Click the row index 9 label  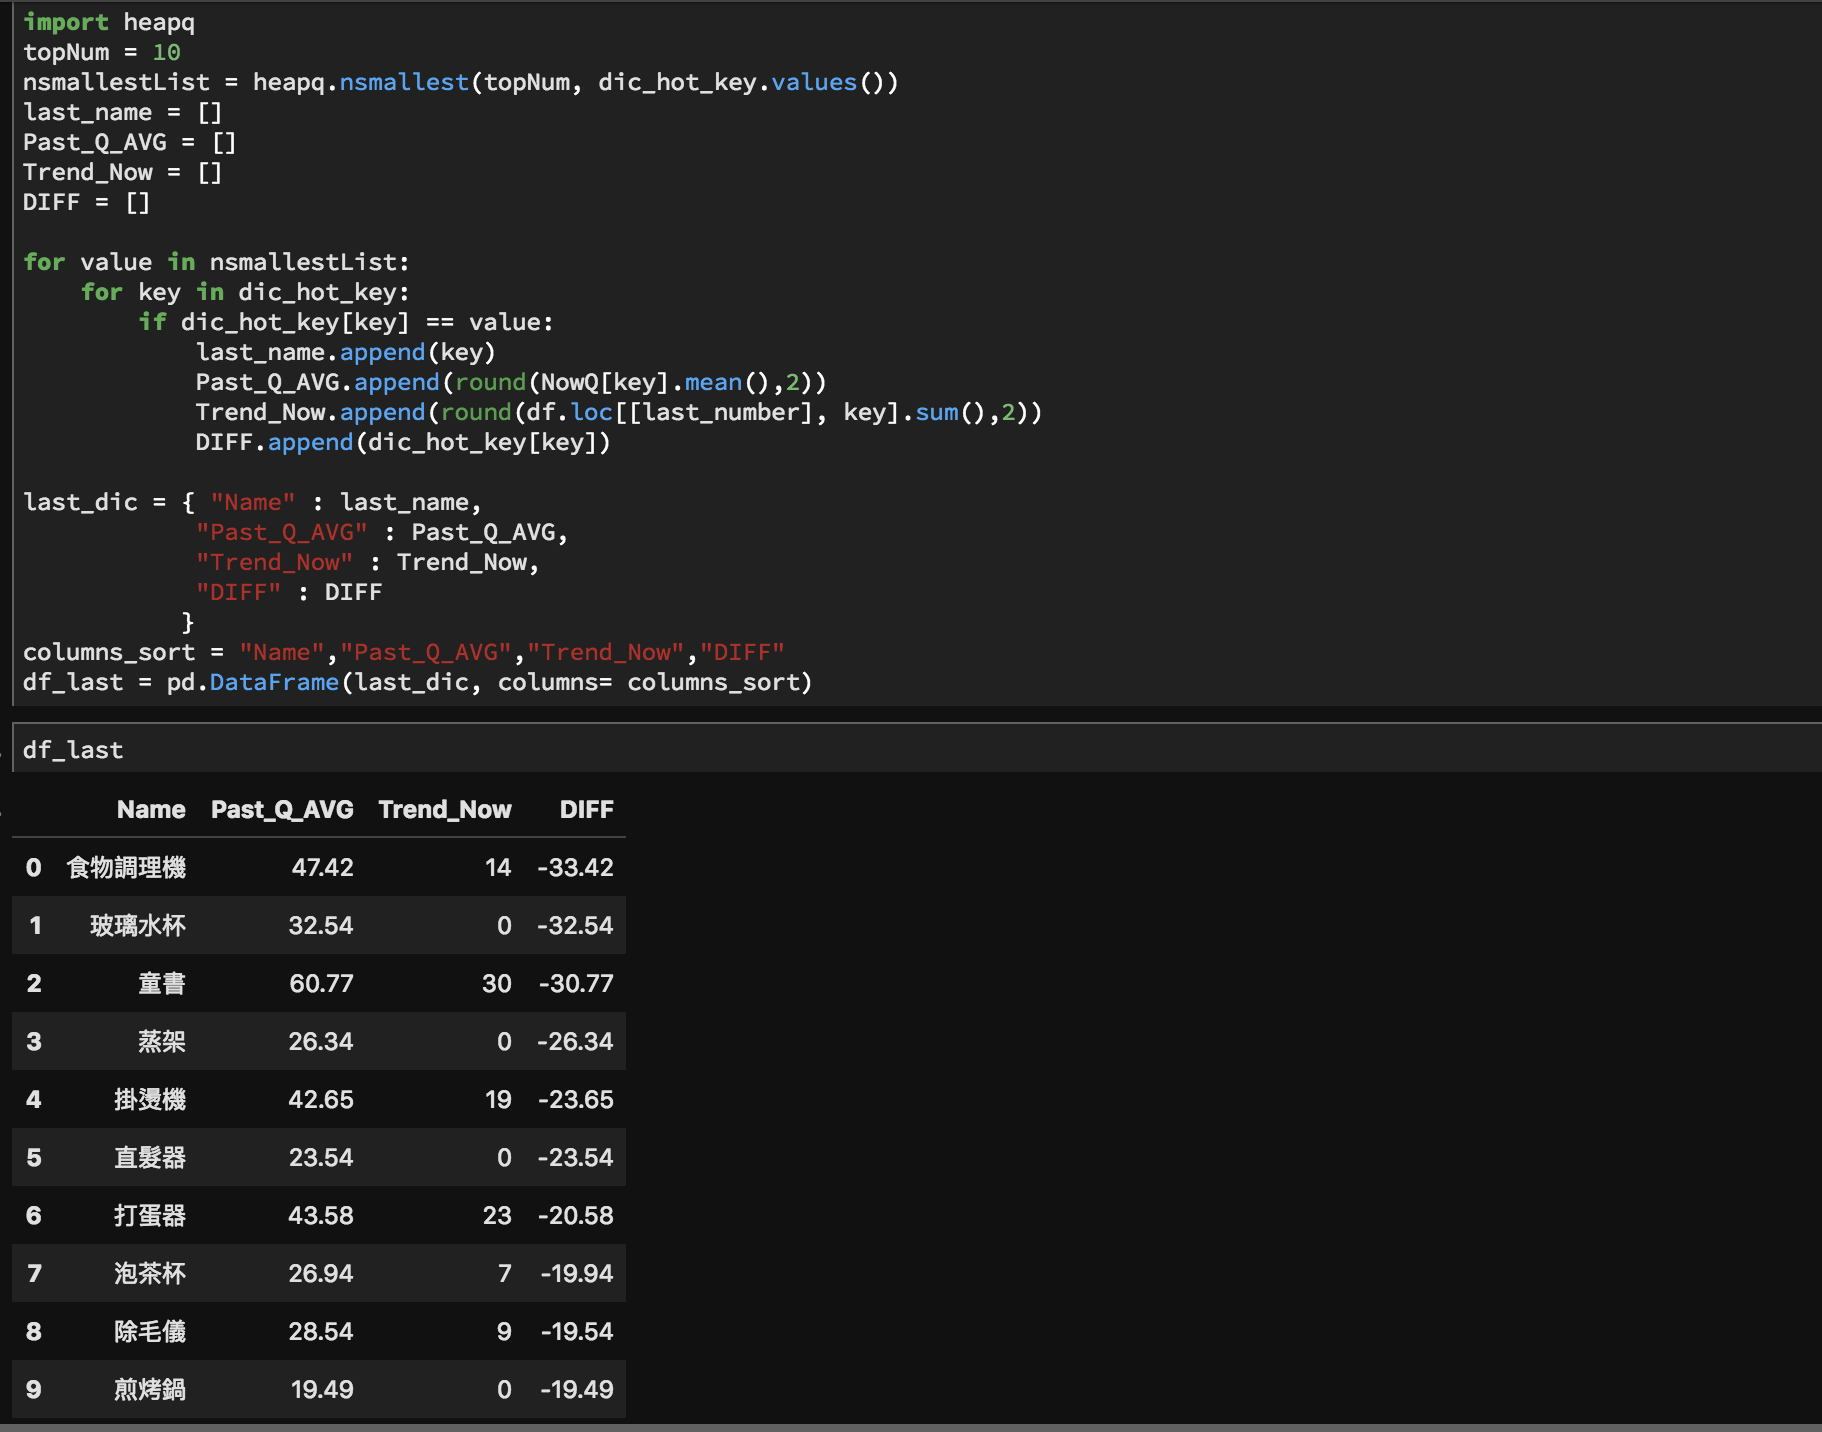point(34,1389)
